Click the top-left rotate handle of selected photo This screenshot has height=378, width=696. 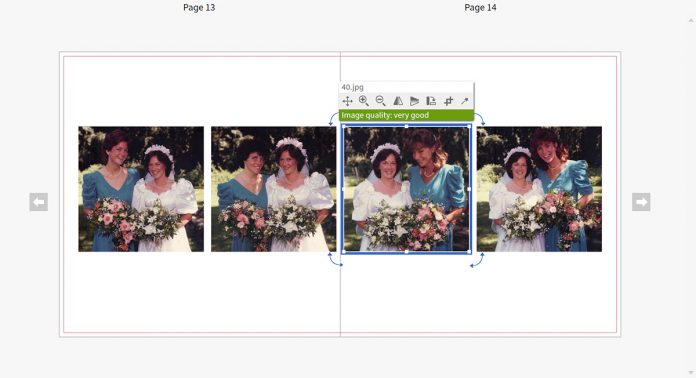click(x=333, y=119)
